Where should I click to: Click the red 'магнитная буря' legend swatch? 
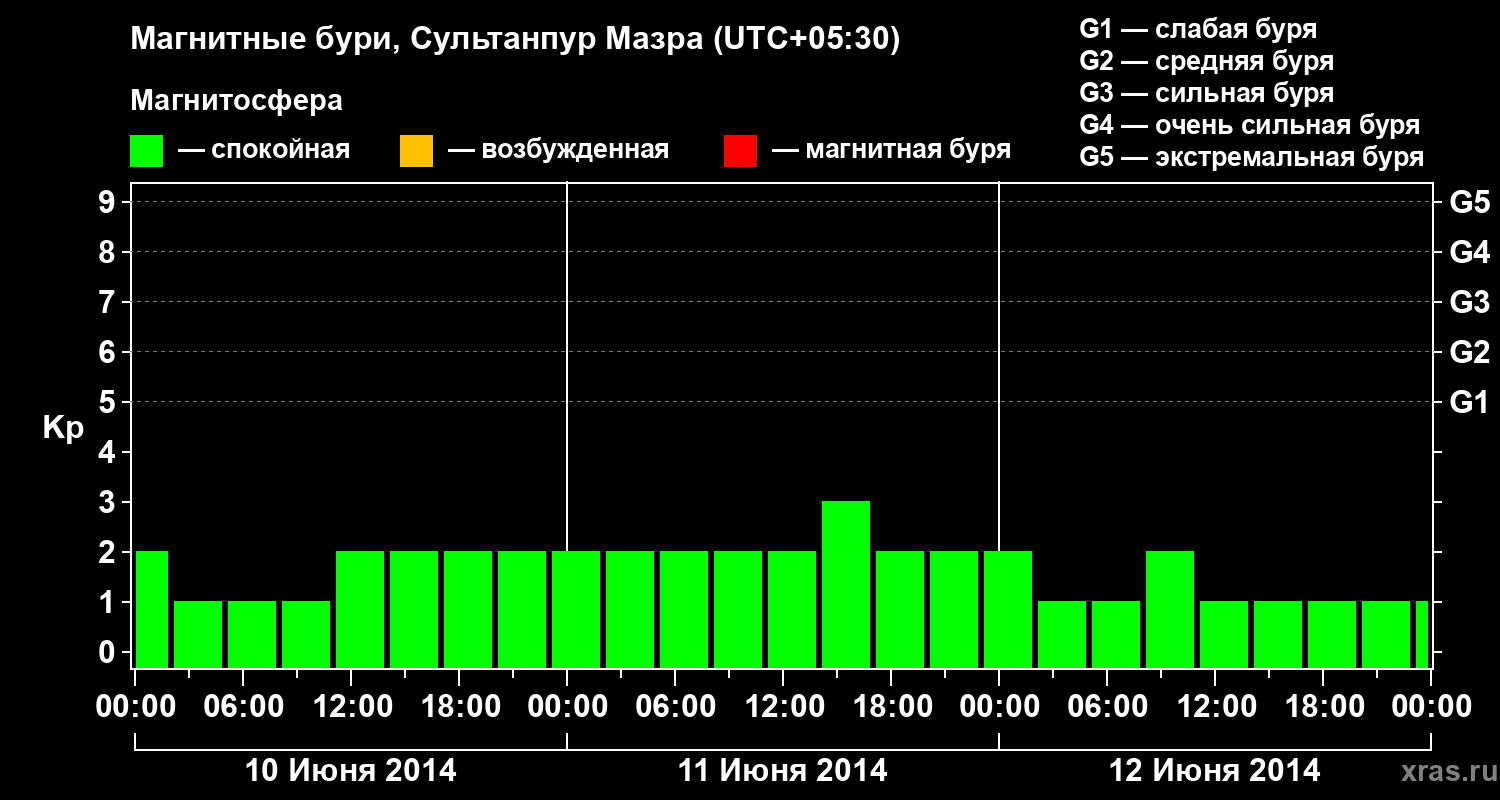click(x=740, y=151)
